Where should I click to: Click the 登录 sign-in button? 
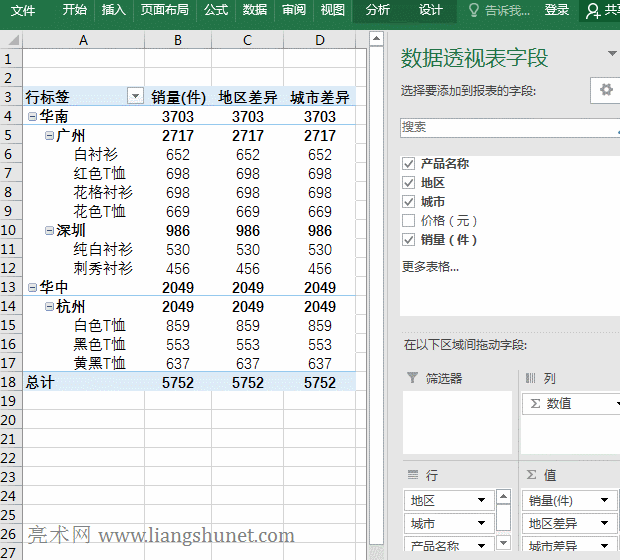(x=557, y=10)
